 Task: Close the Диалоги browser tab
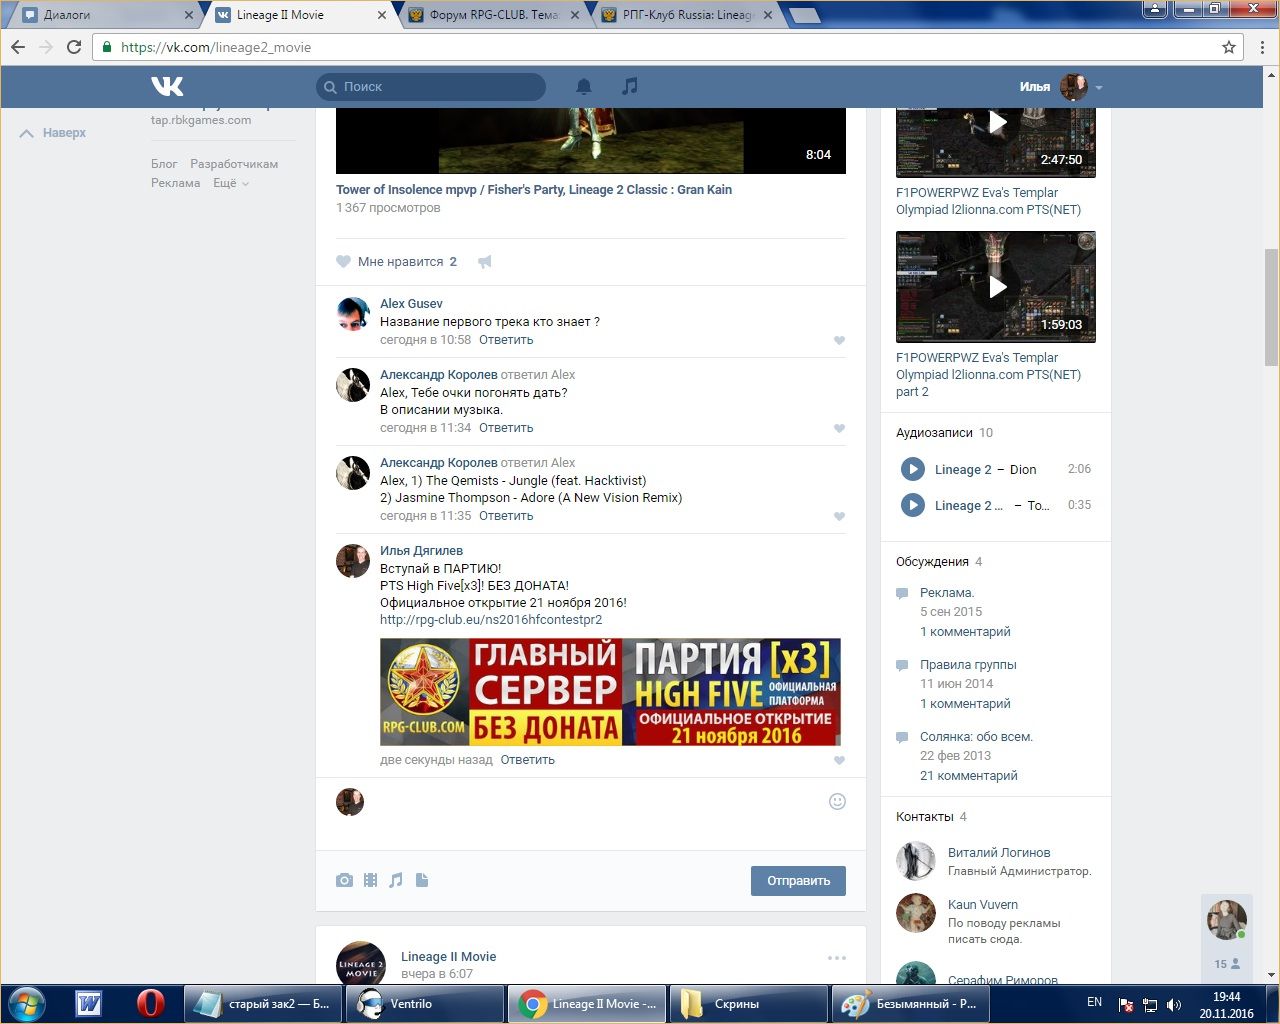pyautogui.click(x=189, y=15)
